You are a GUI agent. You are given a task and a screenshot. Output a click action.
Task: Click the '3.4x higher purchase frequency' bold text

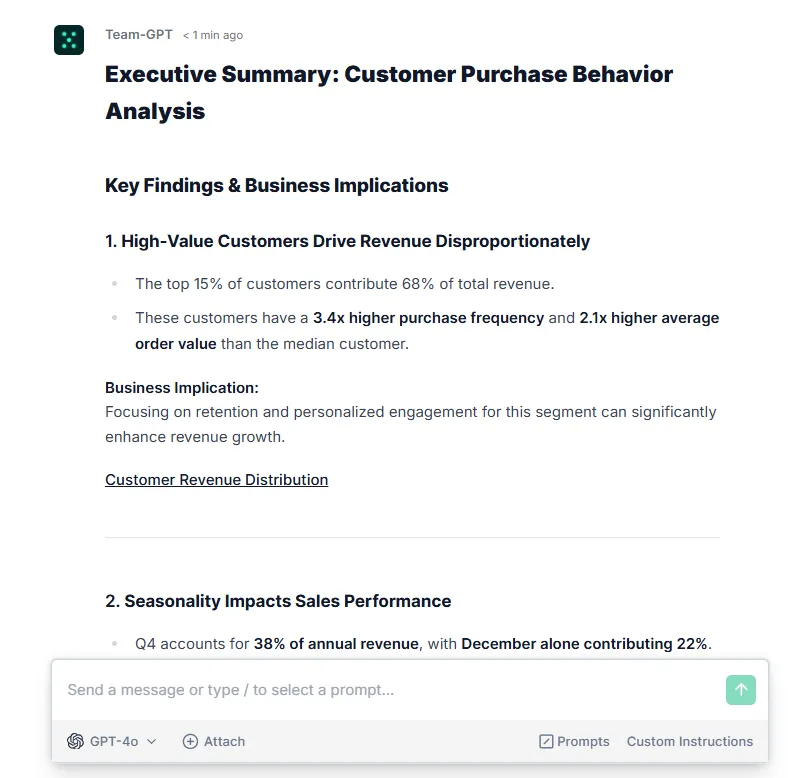(428, 318)
